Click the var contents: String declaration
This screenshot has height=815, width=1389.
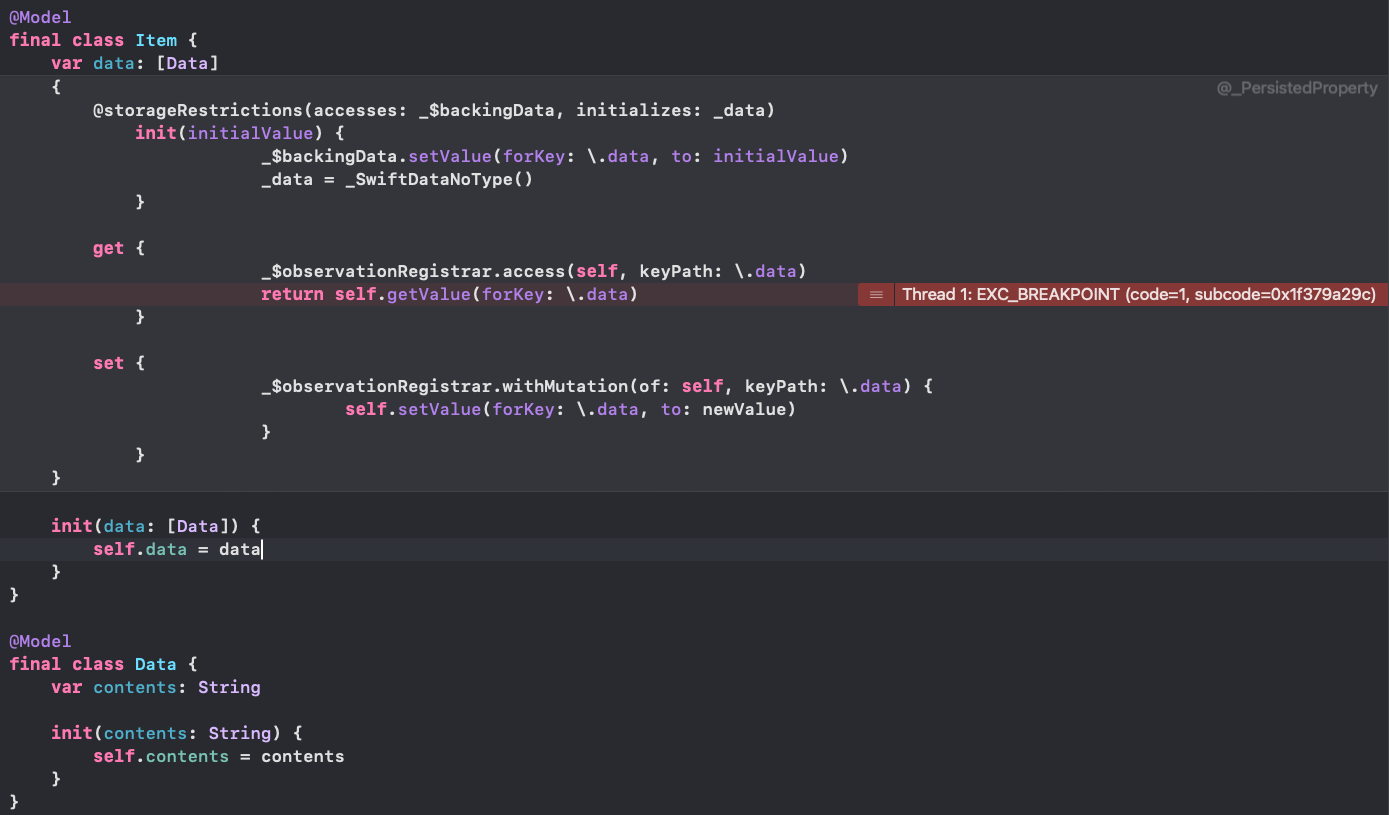click(156, 687)
